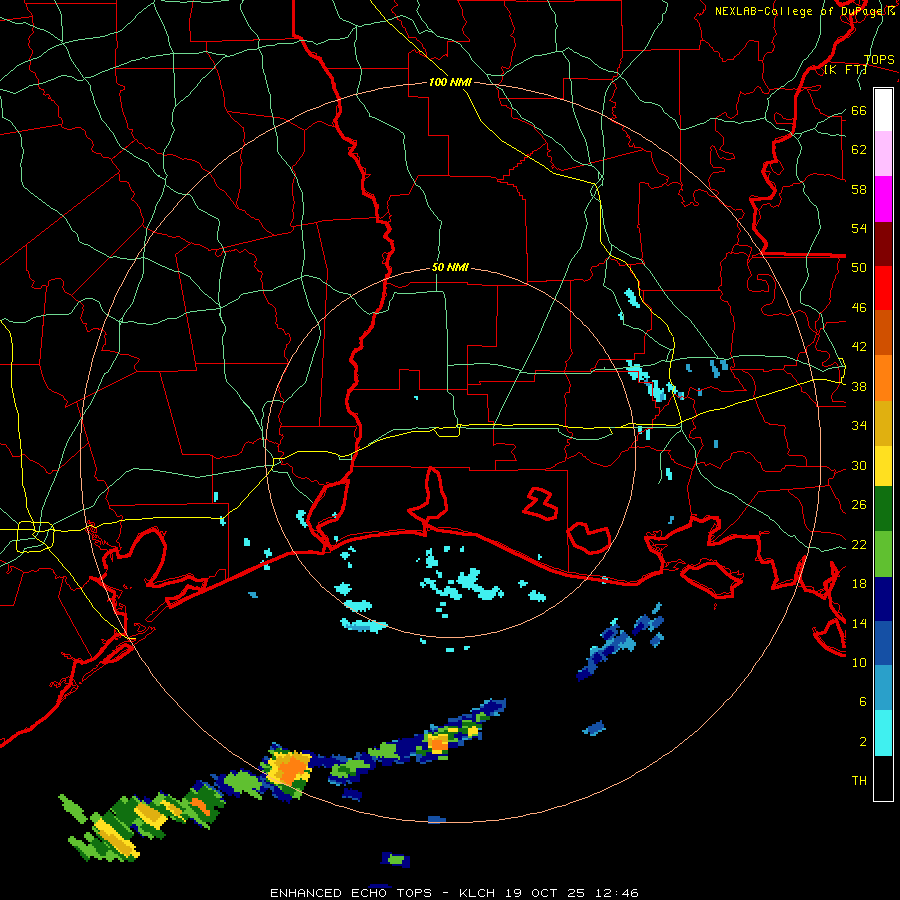Click the '34' legend value label
Viewport: 900px width, 900px height.
click(x=859, y=425)
